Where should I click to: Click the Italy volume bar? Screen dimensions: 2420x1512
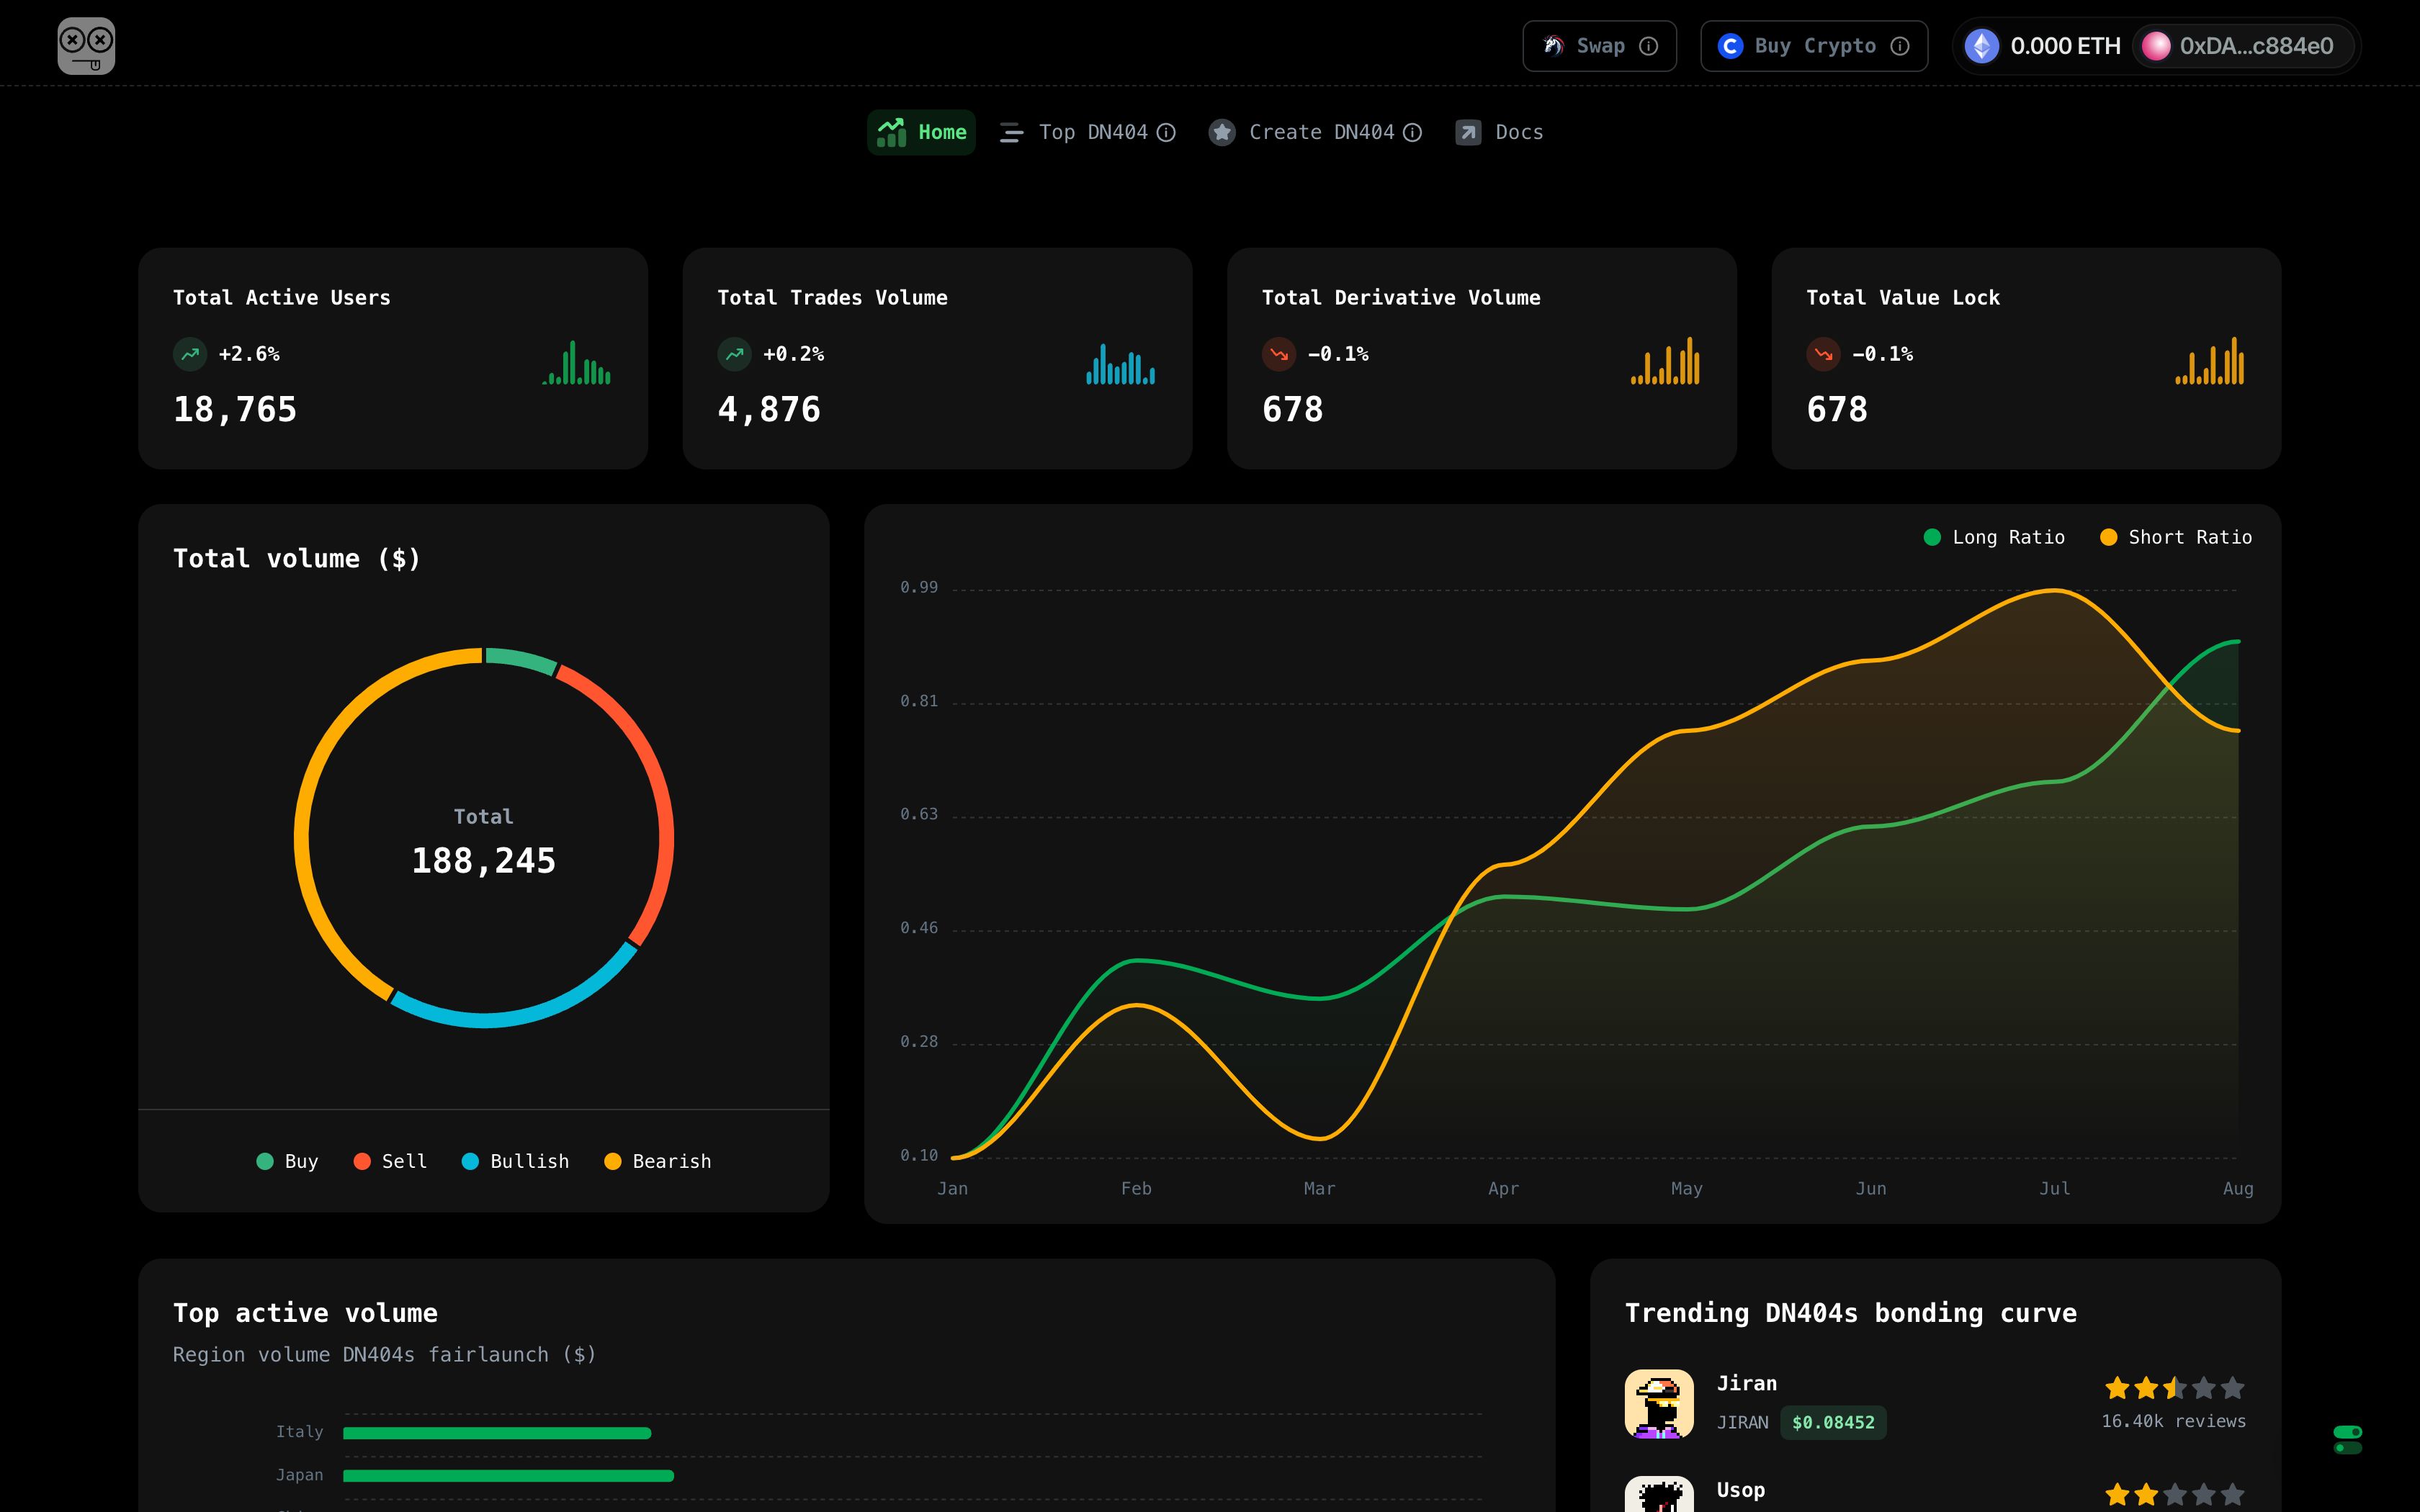497,1433
